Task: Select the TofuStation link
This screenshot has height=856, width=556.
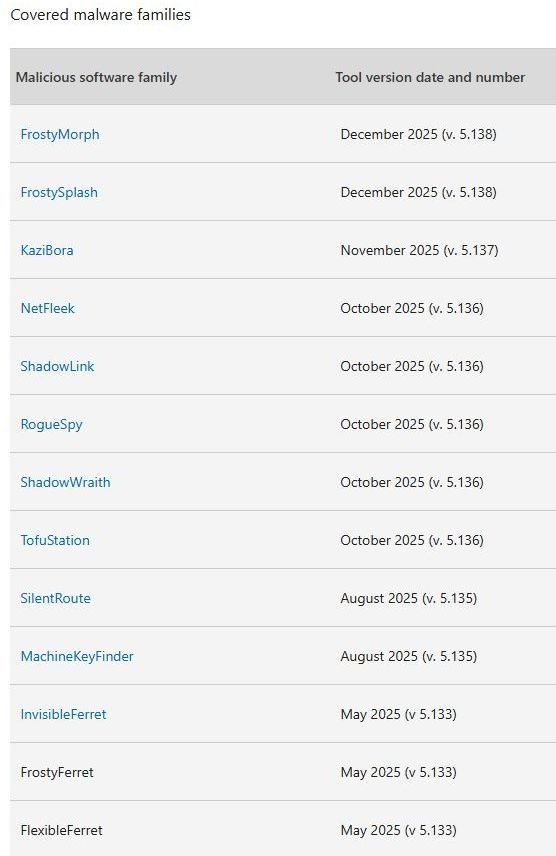Action: tap(55, 540)
